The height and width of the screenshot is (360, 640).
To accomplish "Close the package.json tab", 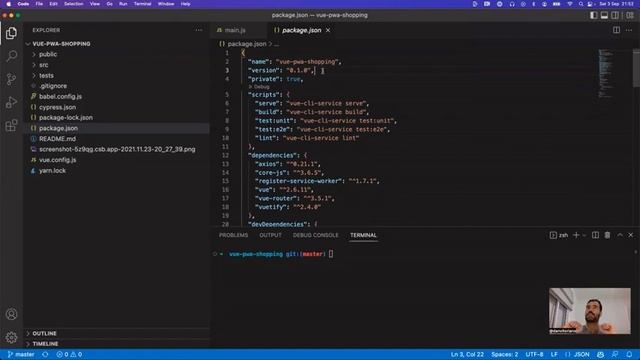I will coord(328,30).
